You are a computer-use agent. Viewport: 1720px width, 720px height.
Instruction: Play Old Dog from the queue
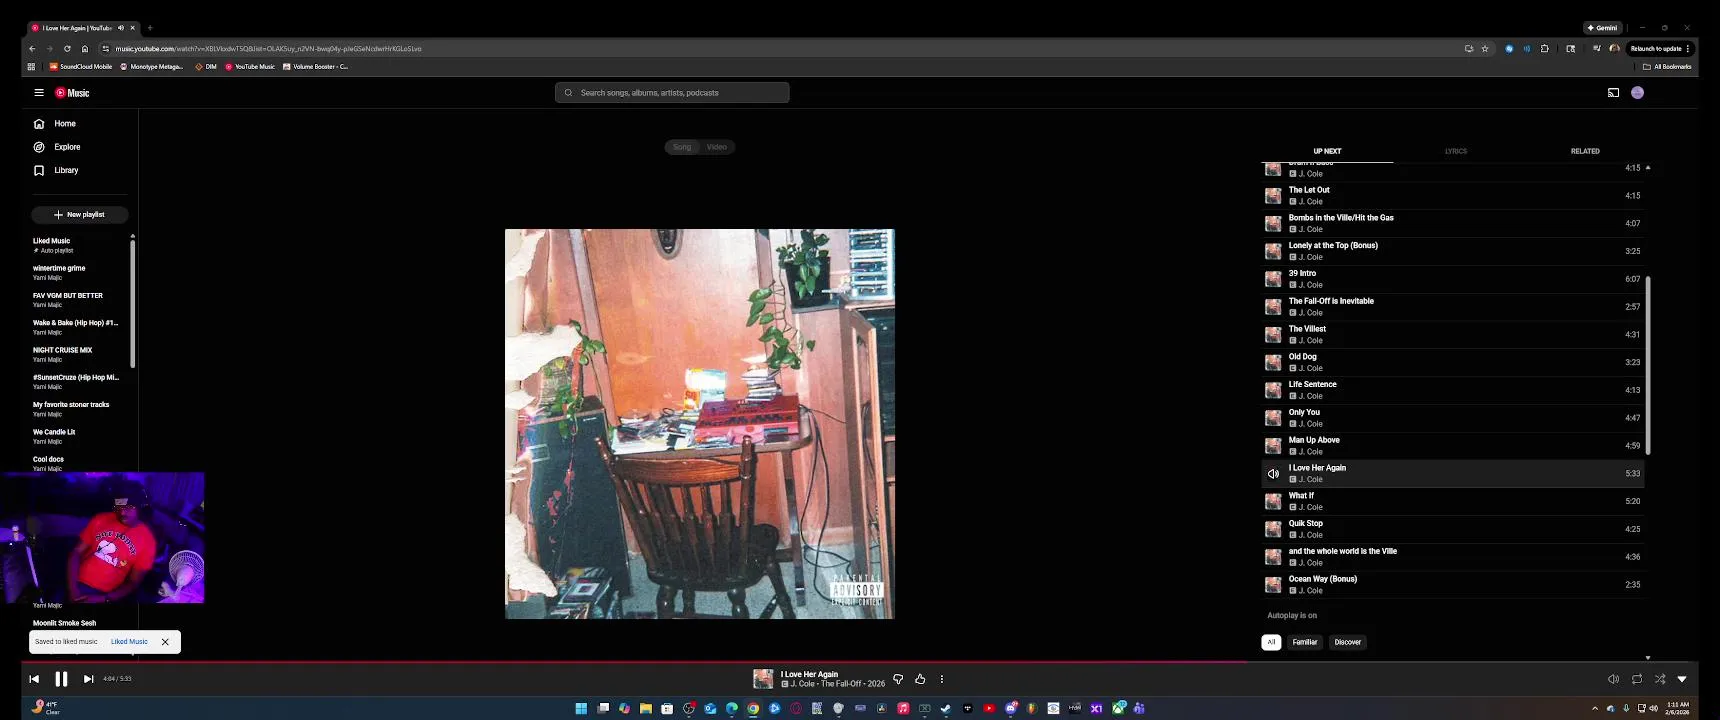[1452, 363]
